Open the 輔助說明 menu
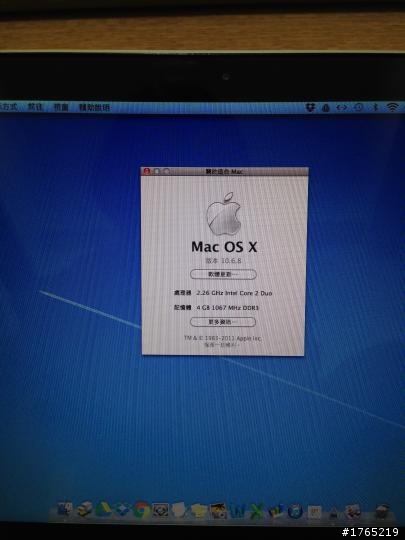The image size is (405, 540). (94, 107)
